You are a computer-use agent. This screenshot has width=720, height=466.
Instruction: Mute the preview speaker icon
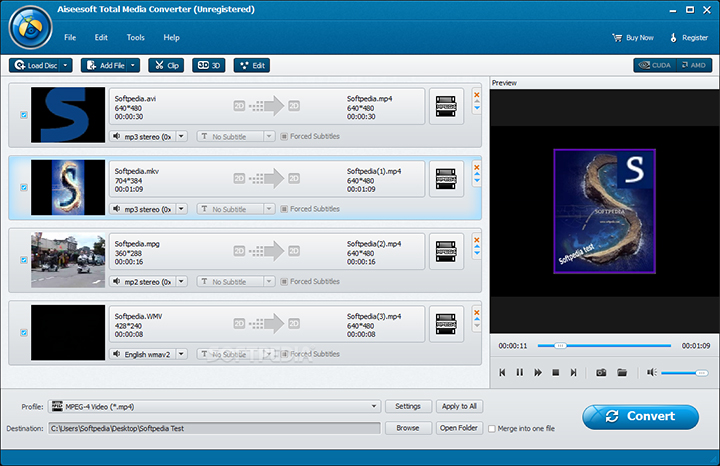tap(651, 372)
